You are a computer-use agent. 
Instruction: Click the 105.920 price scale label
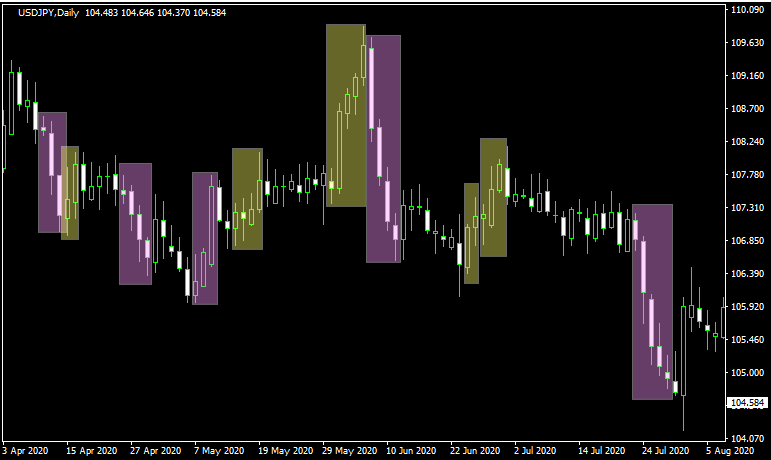point(747,307)
